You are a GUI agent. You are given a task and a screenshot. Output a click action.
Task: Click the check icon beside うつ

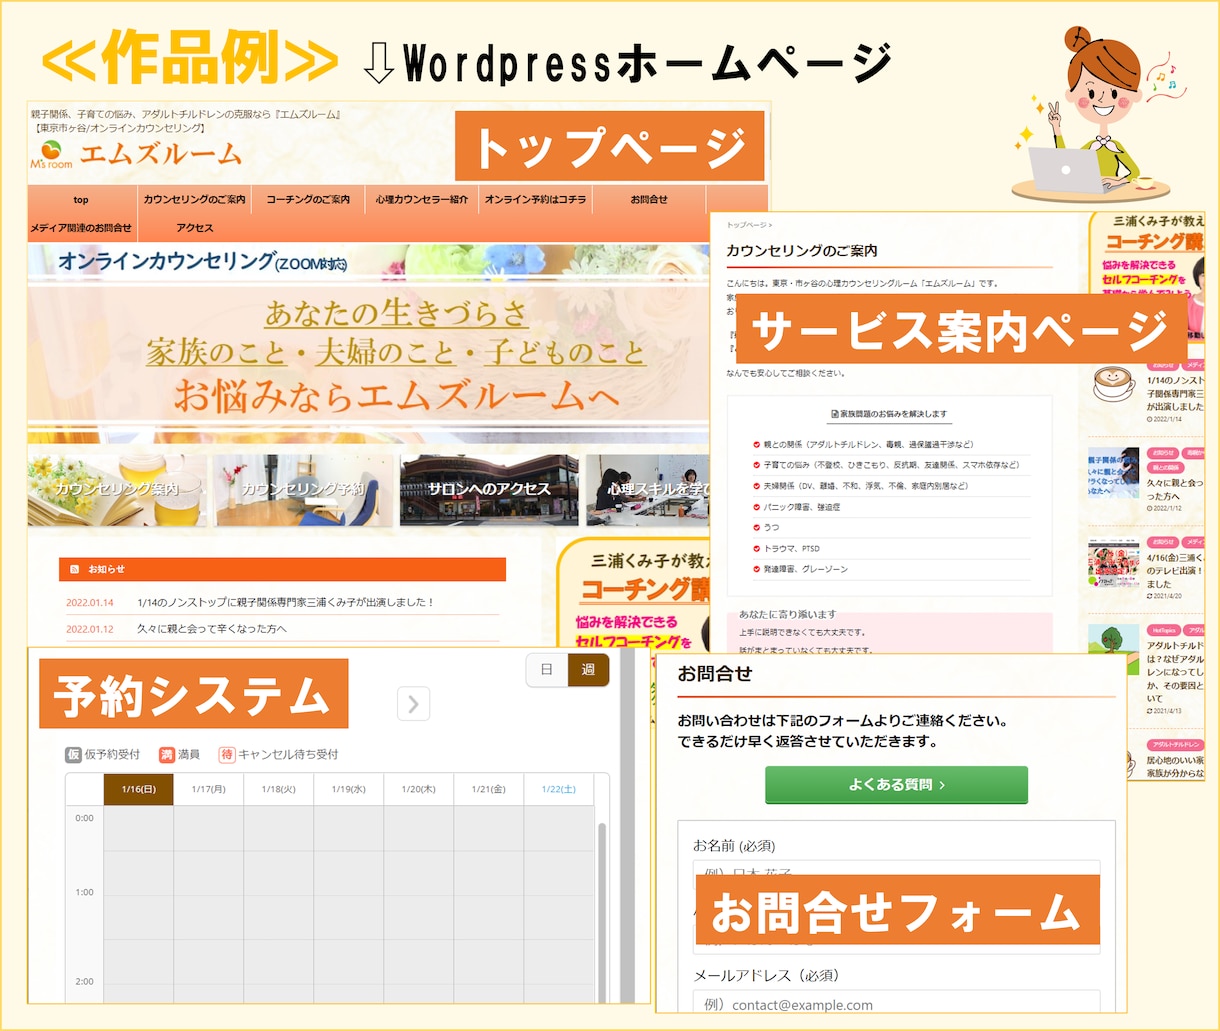pyautogui.click(x=757, y=527)
